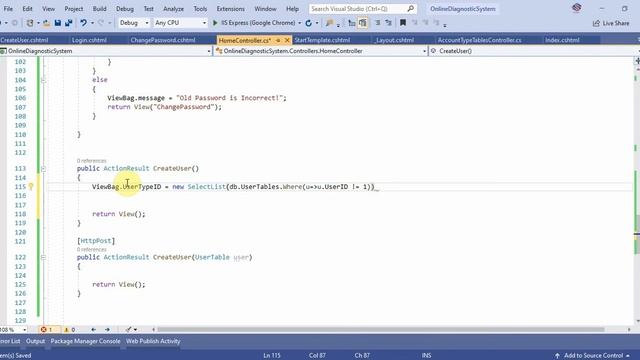This screenshot has height=360, width=640.
Task: Click the step-into style toolbar icon
Action: click(x=351, y=23)
